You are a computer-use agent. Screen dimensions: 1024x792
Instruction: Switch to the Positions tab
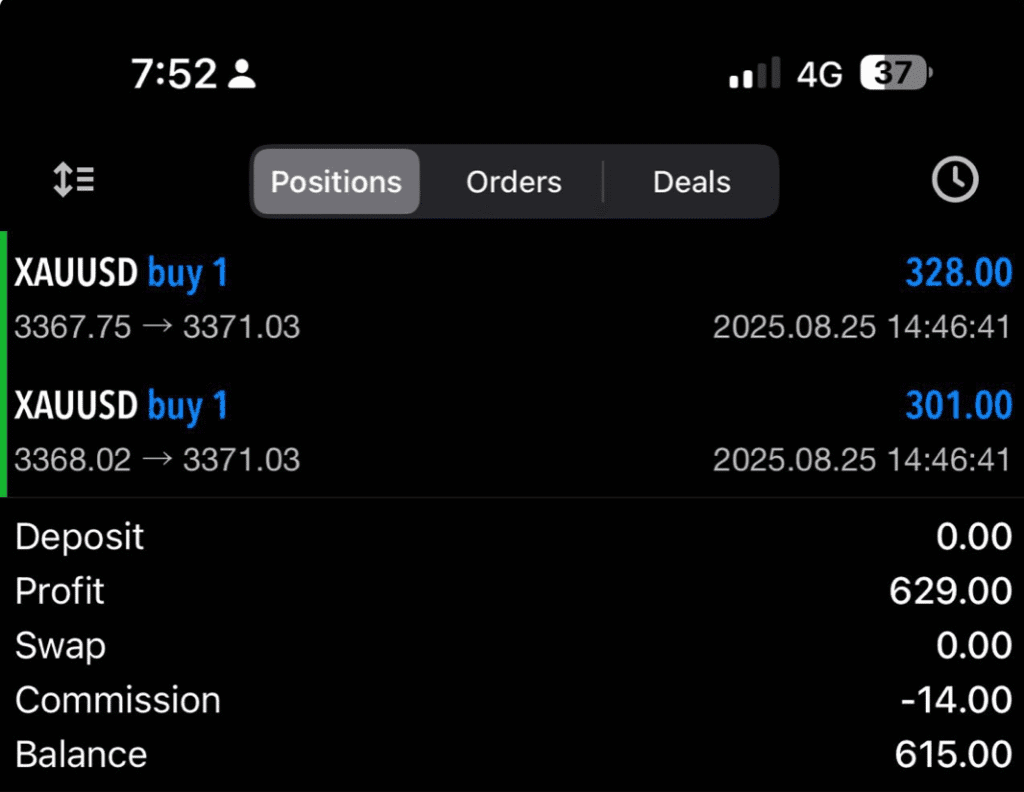point(336,182)
